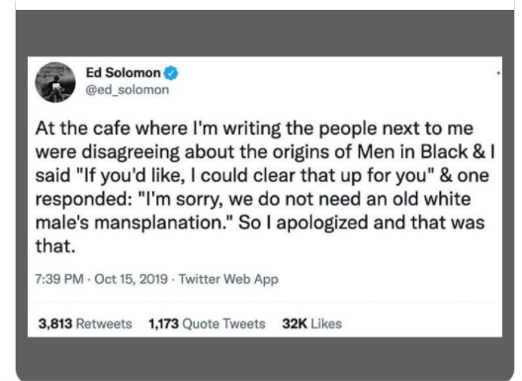Click the Ed Solomon display name

click(x=123, y=73)
